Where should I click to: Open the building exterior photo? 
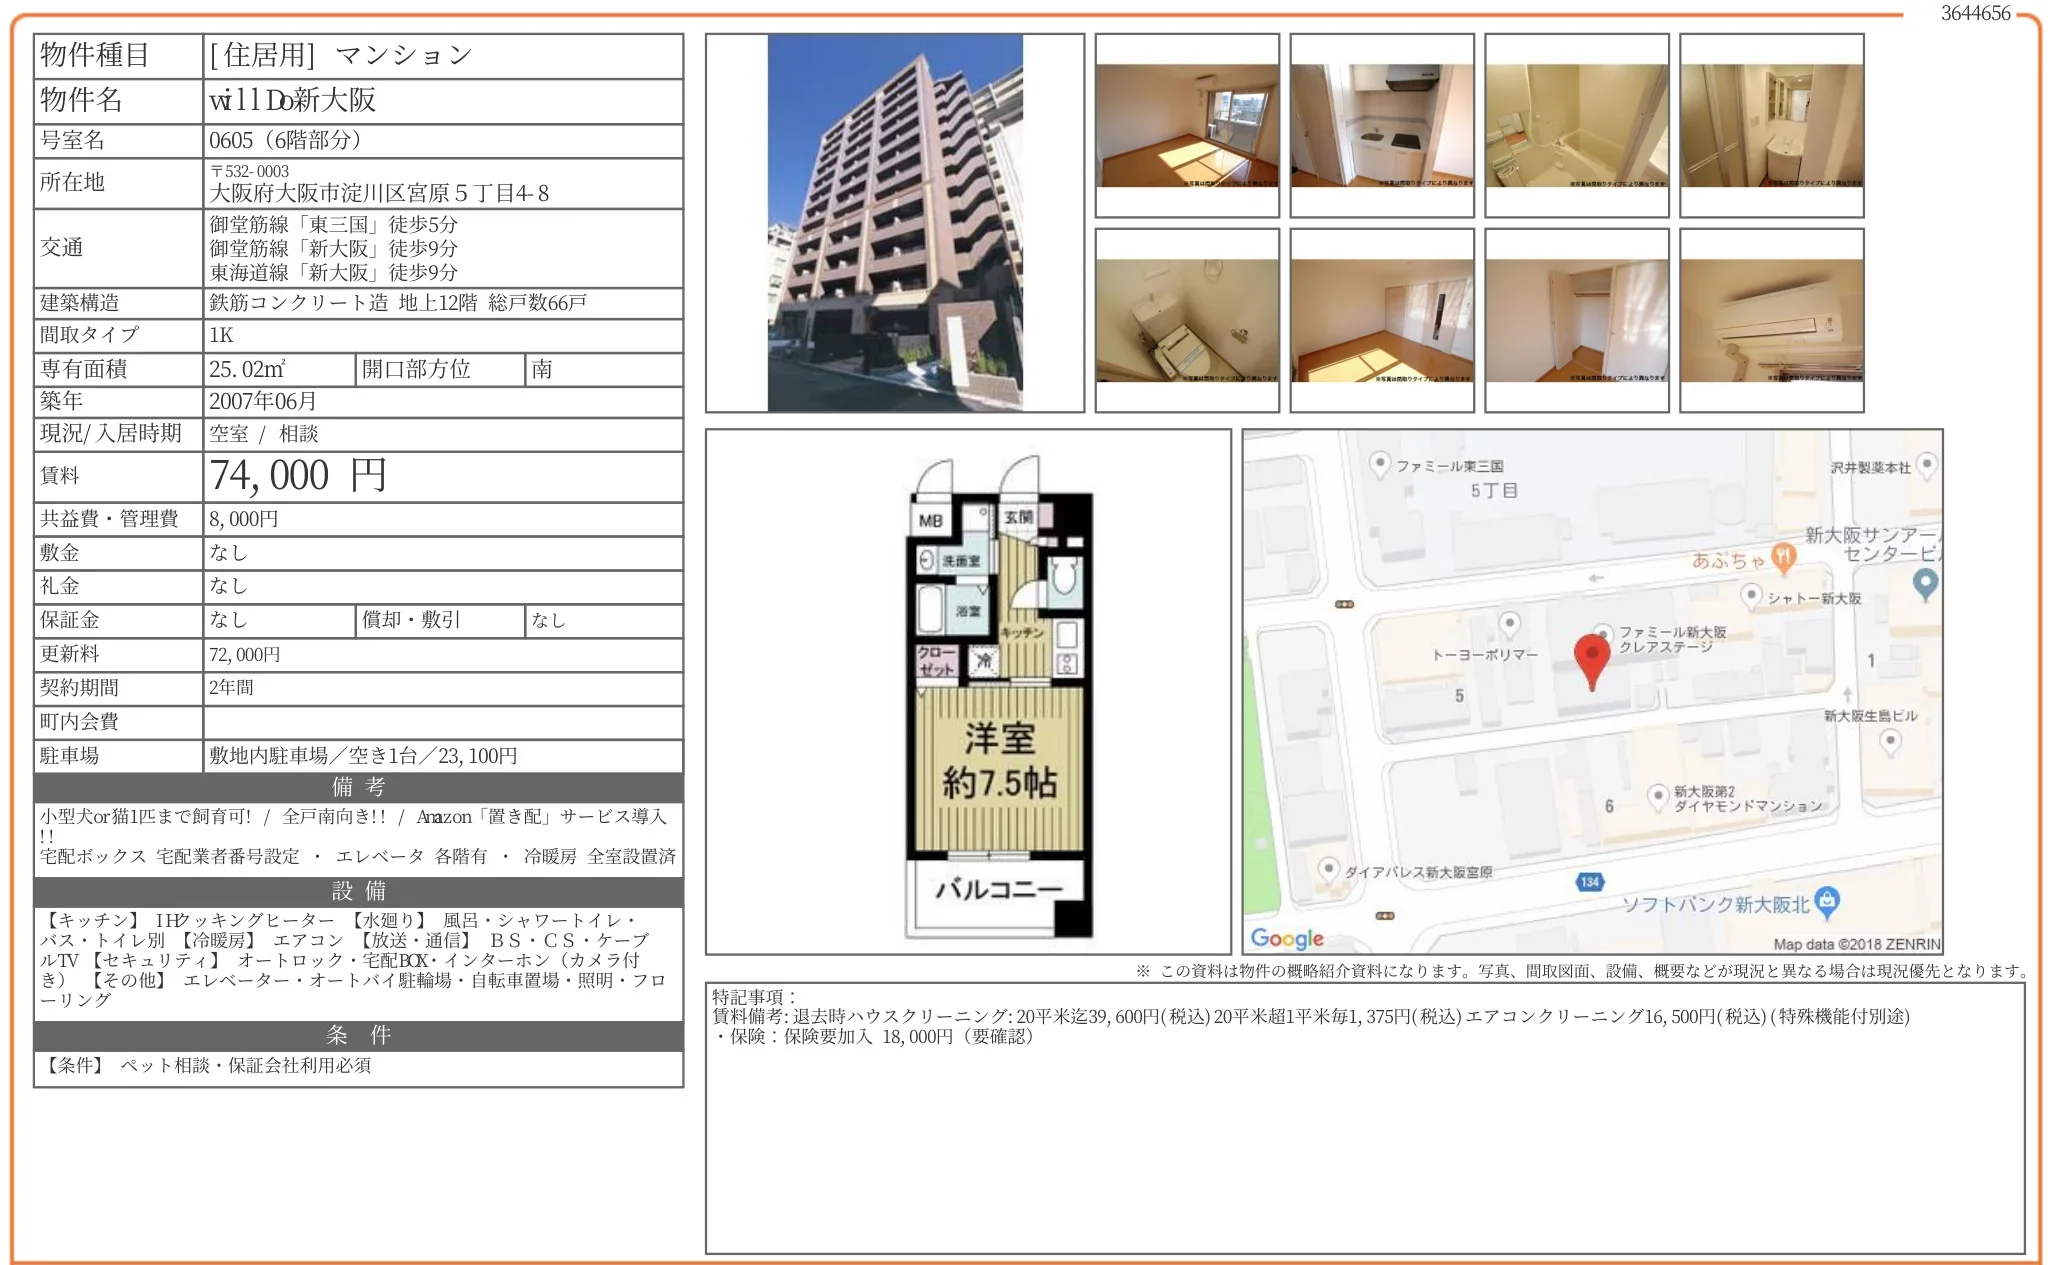point(895,223)
